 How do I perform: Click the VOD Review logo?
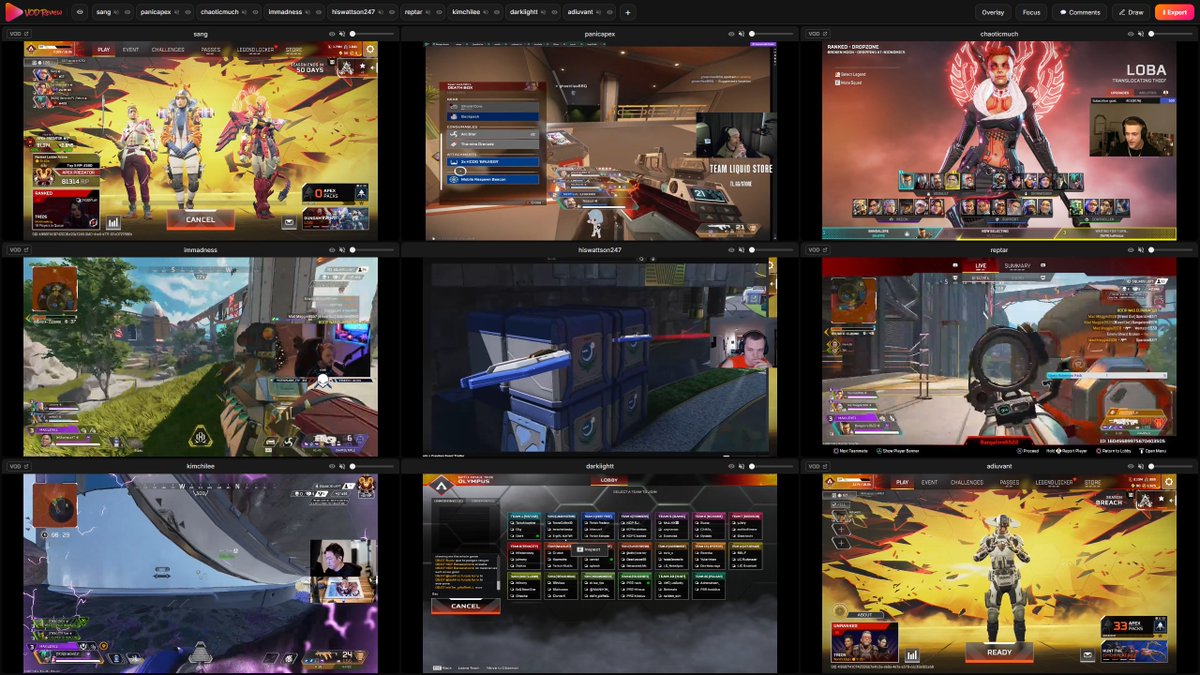coord(34,12)
